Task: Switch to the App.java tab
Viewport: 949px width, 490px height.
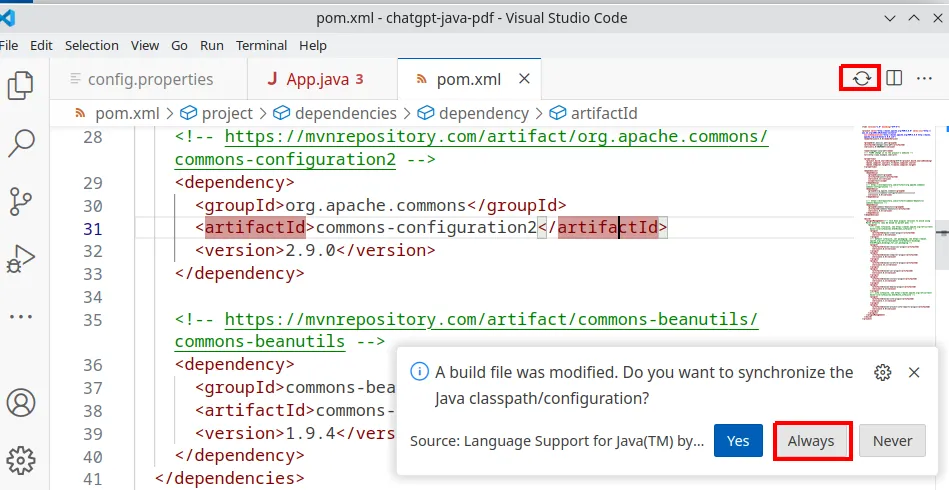Action: click(322, 79)
